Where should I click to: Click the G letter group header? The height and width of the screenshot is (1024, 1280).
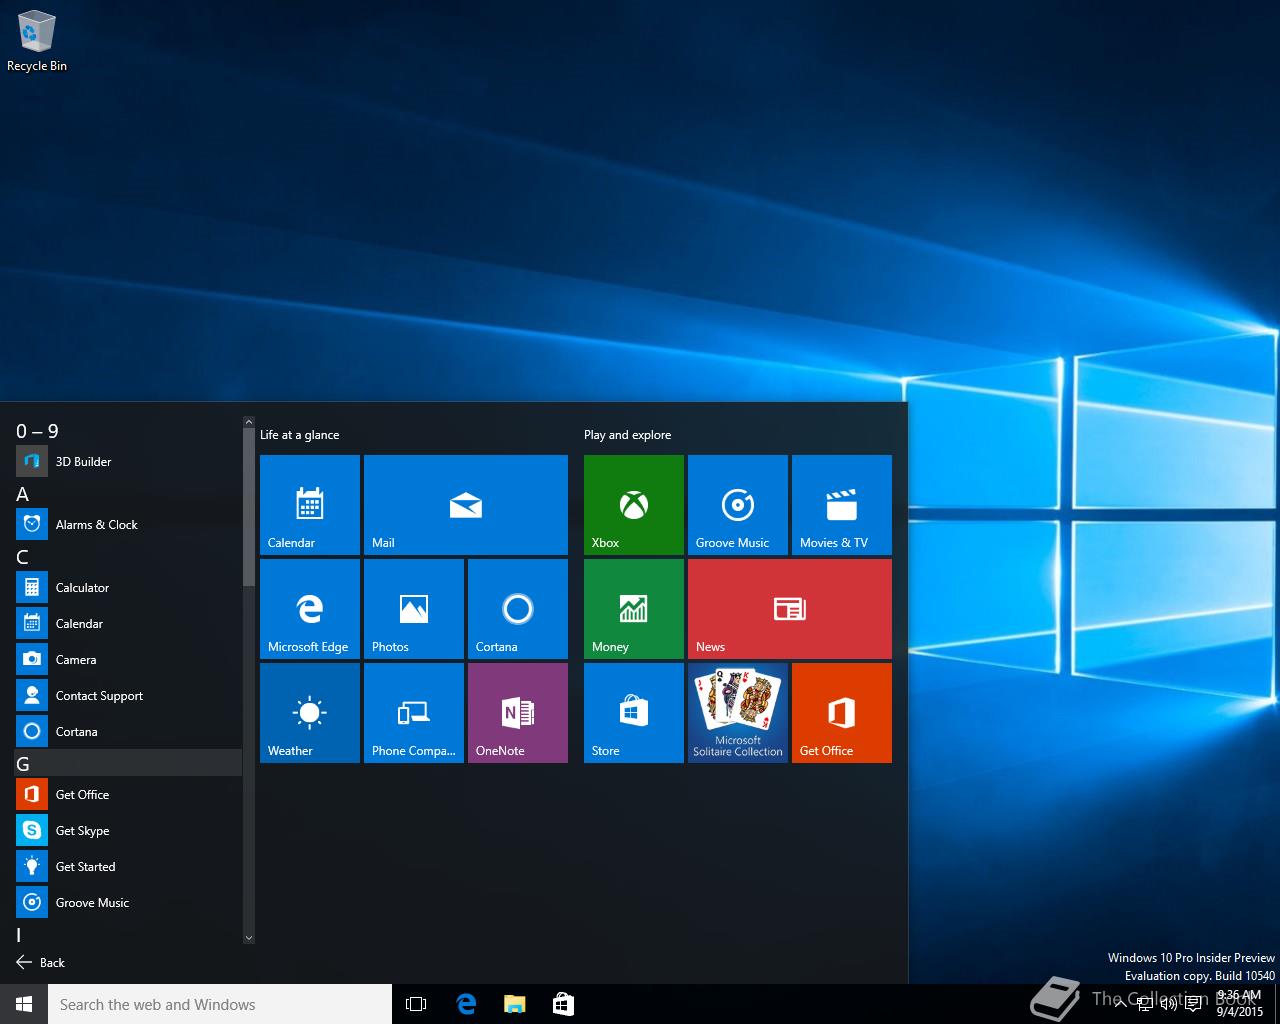(x=128, y=763)
